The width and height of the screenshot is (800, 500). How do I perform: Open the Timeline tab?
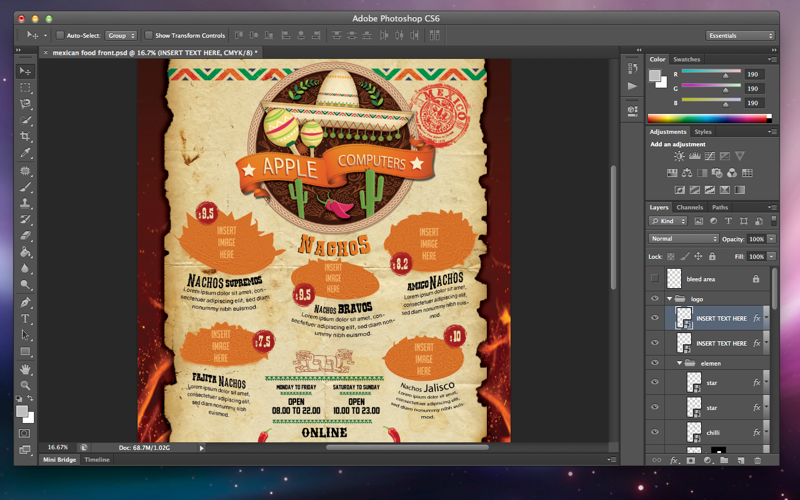click(x=97, y=459)
